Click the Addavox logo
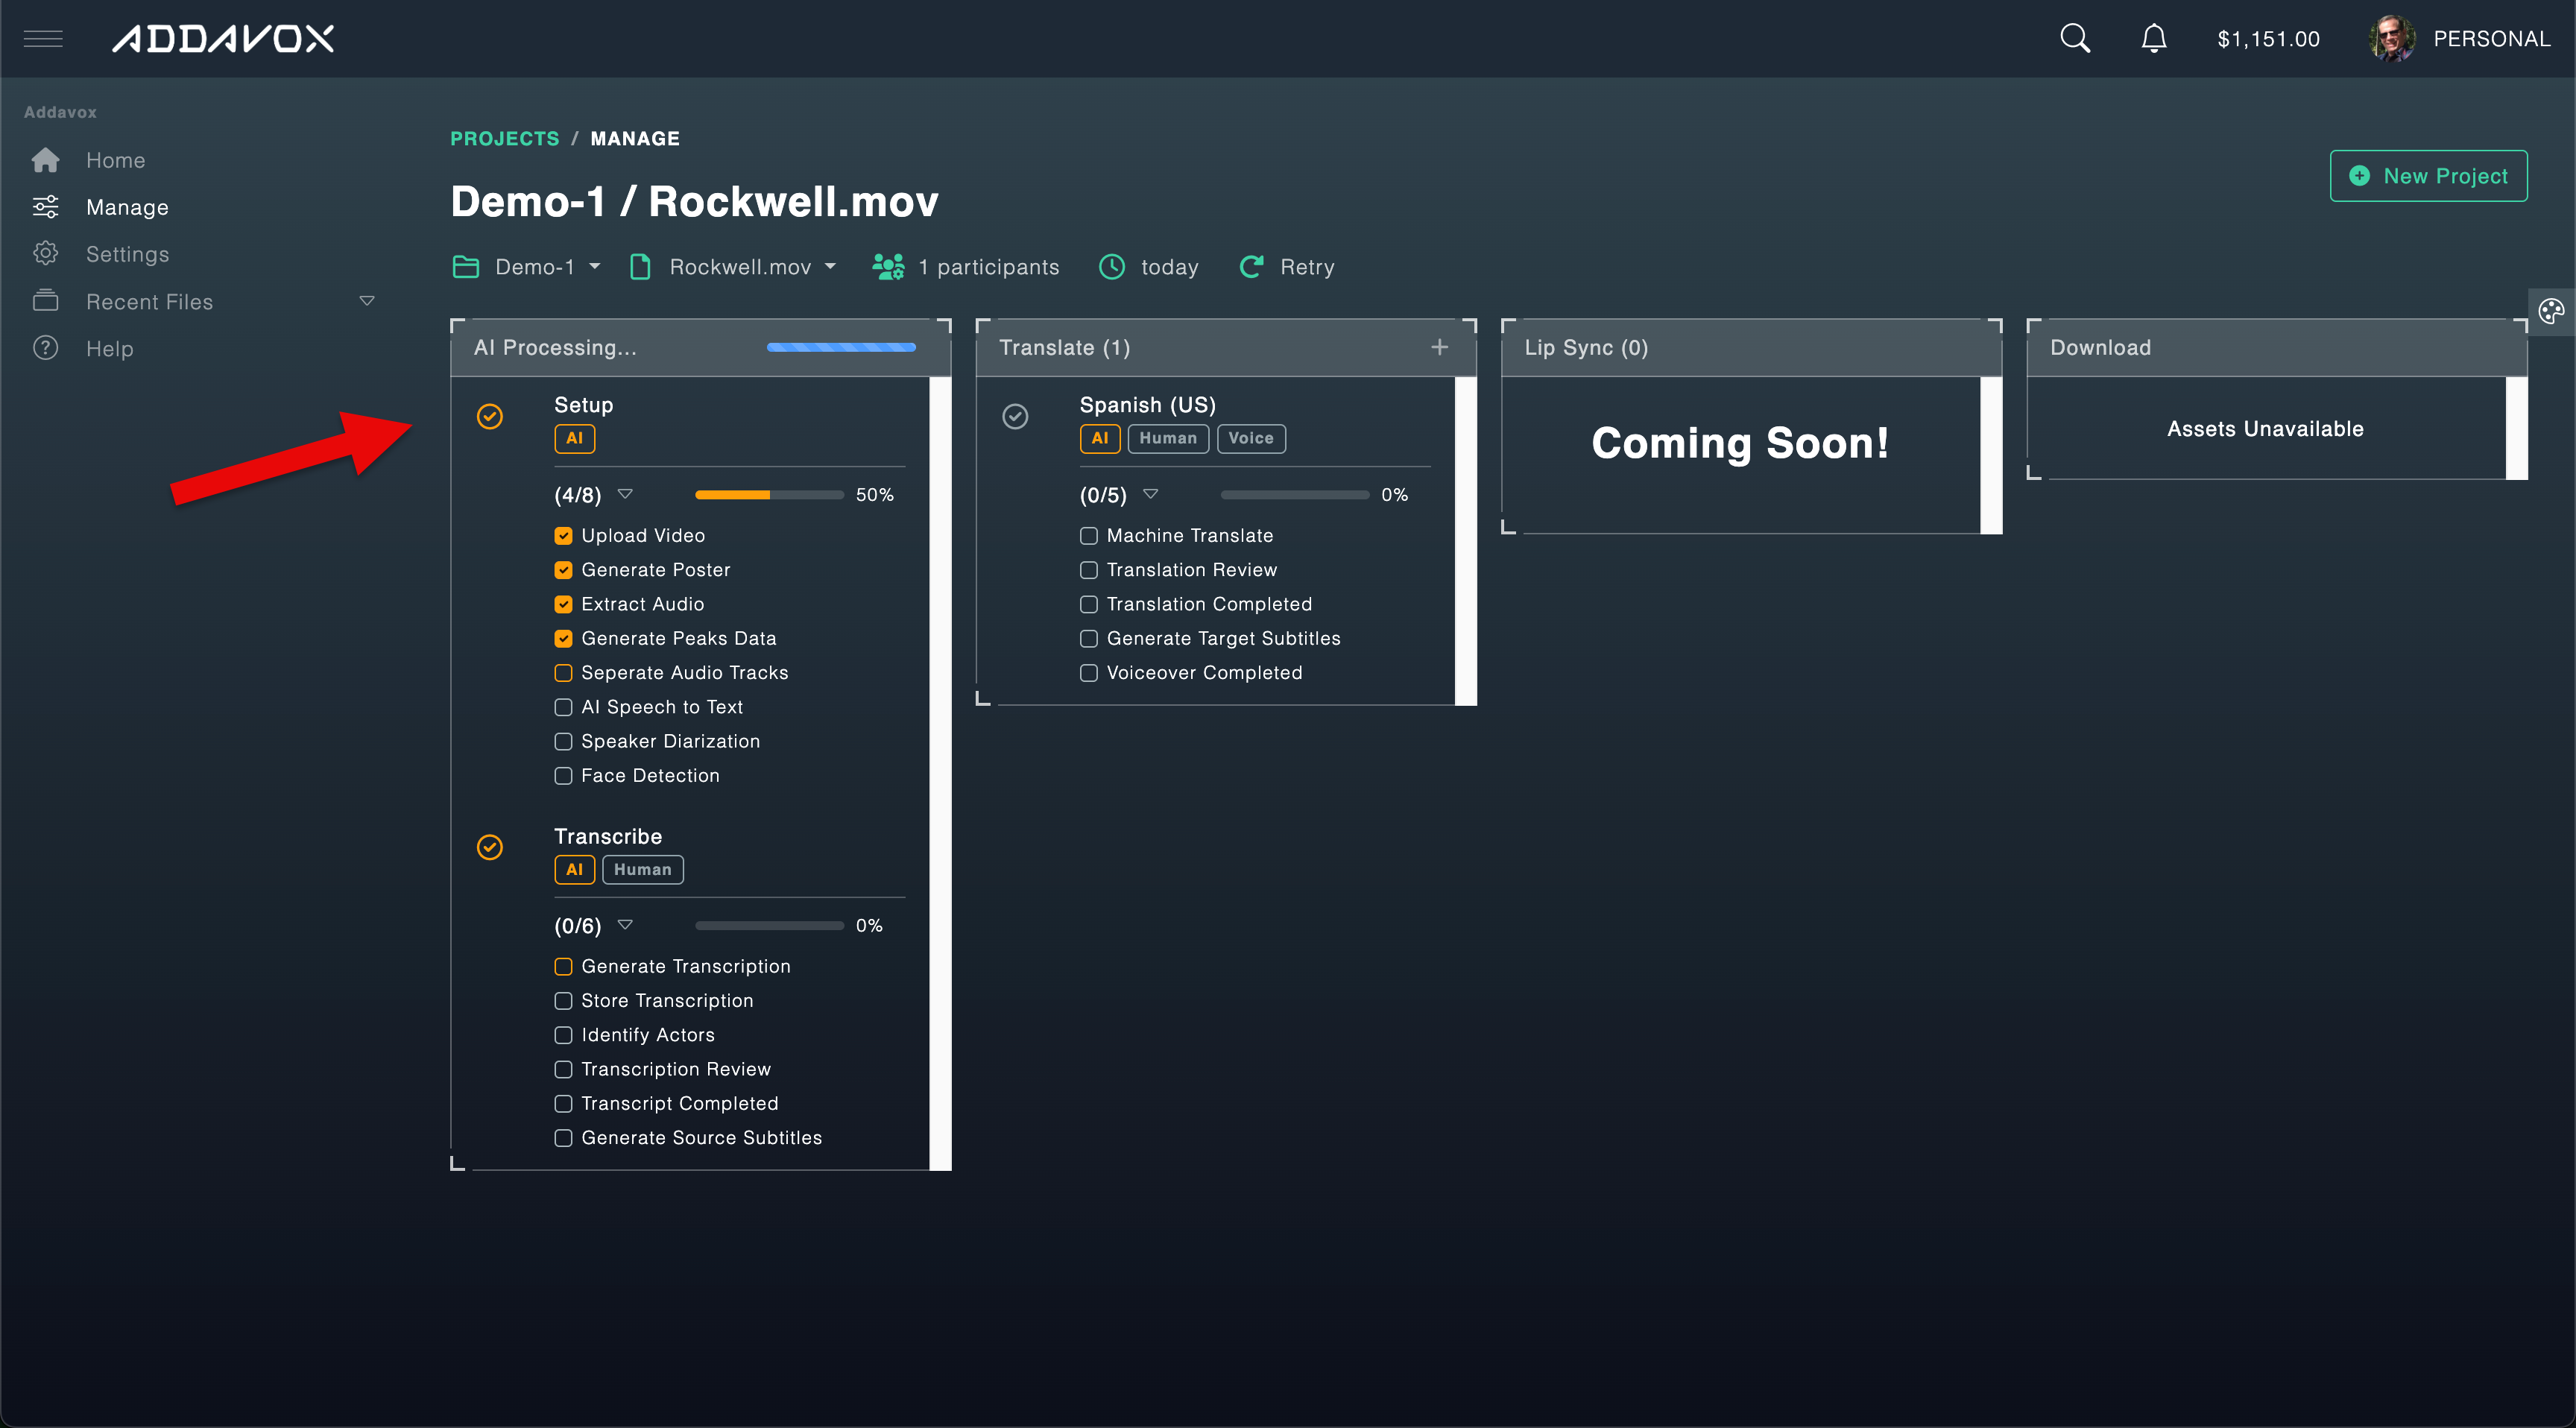 coord(223,39)
